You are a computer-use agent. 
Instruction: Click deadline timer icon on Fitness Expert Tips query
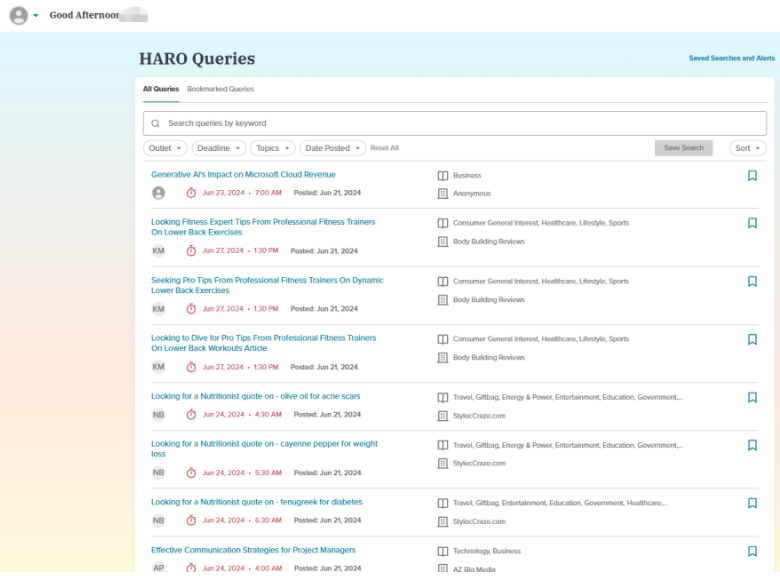(191, 251)
